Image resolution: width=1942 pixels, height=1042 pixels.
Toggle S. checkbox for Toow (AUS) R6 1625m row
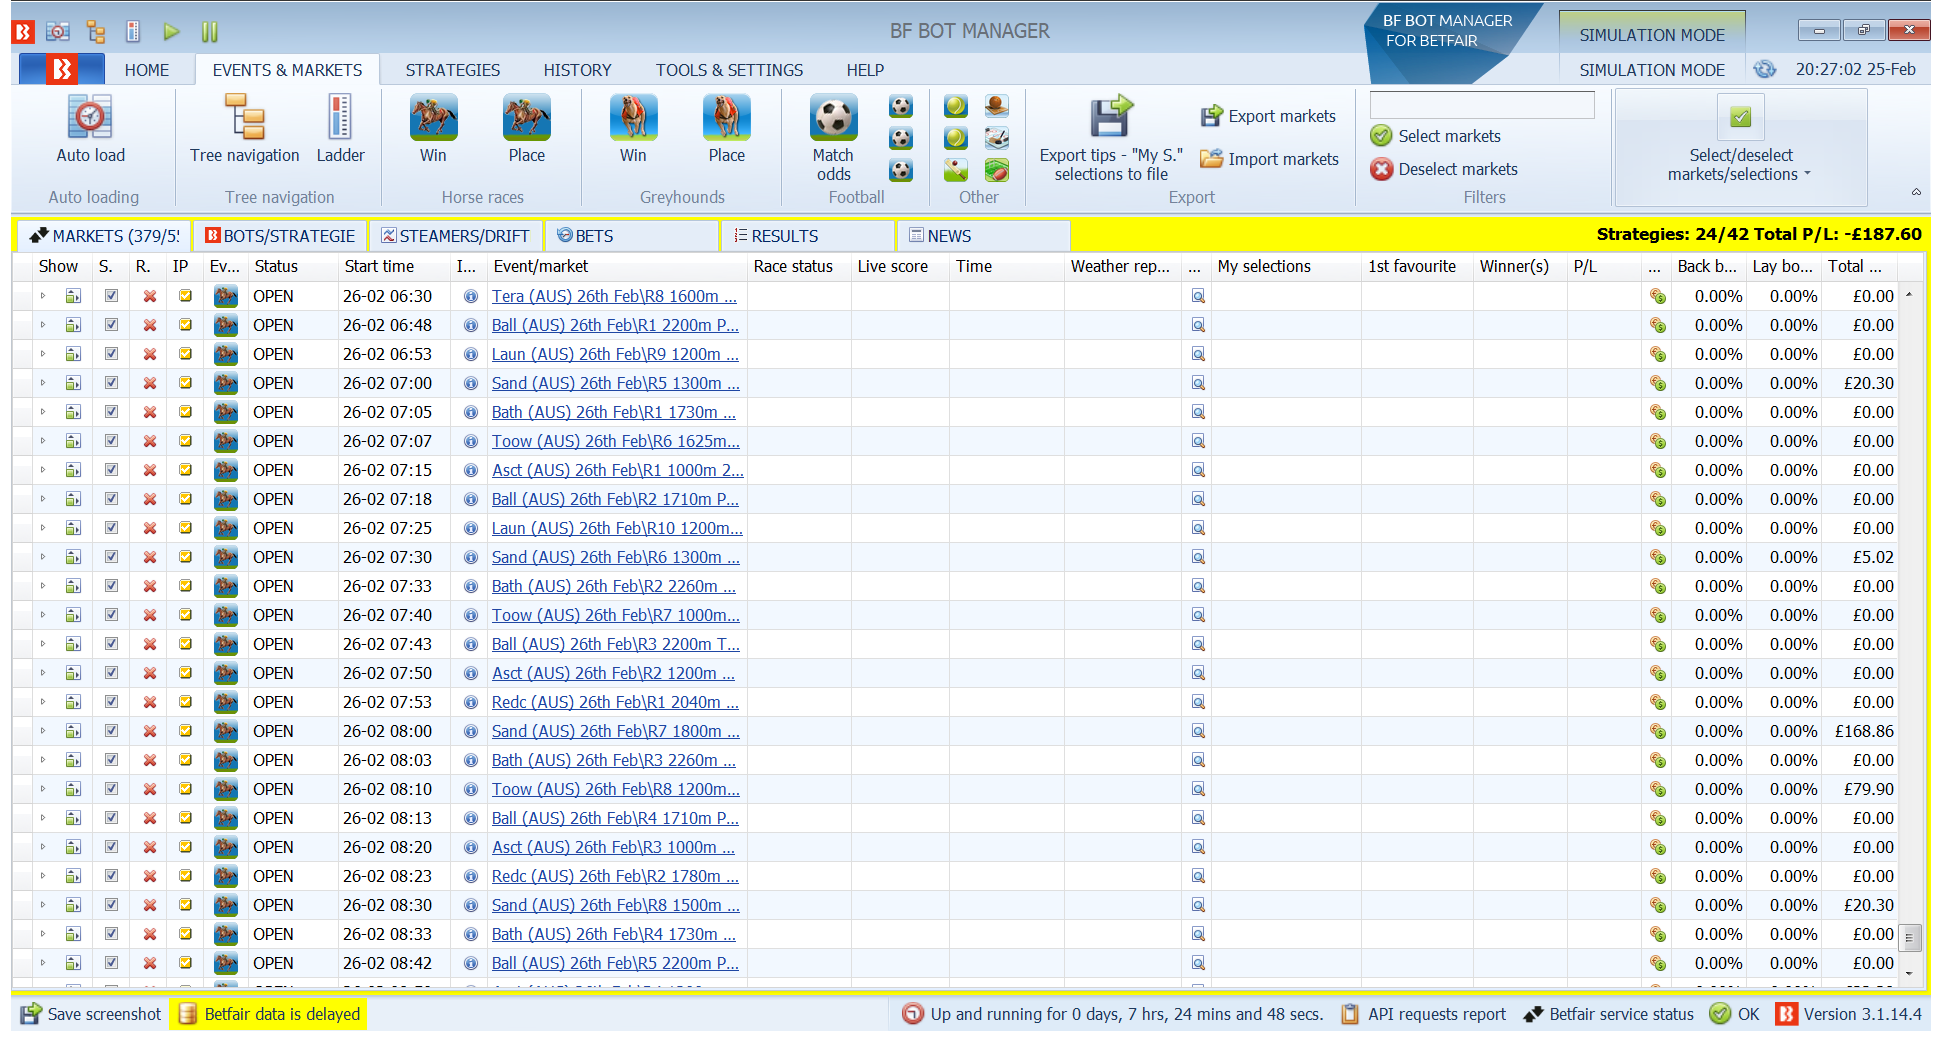[x=111, y=441]
